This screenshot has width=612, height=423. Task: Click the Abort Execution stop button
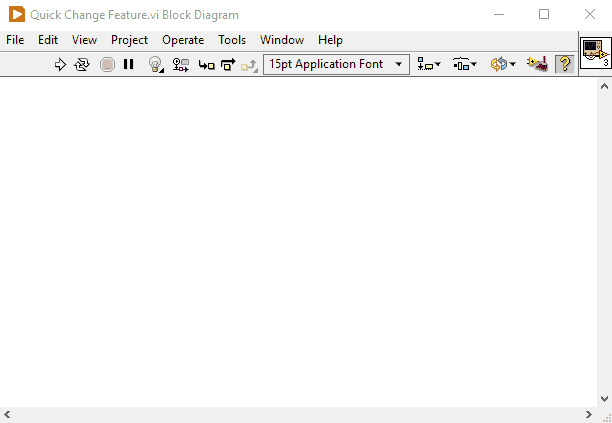107,64
